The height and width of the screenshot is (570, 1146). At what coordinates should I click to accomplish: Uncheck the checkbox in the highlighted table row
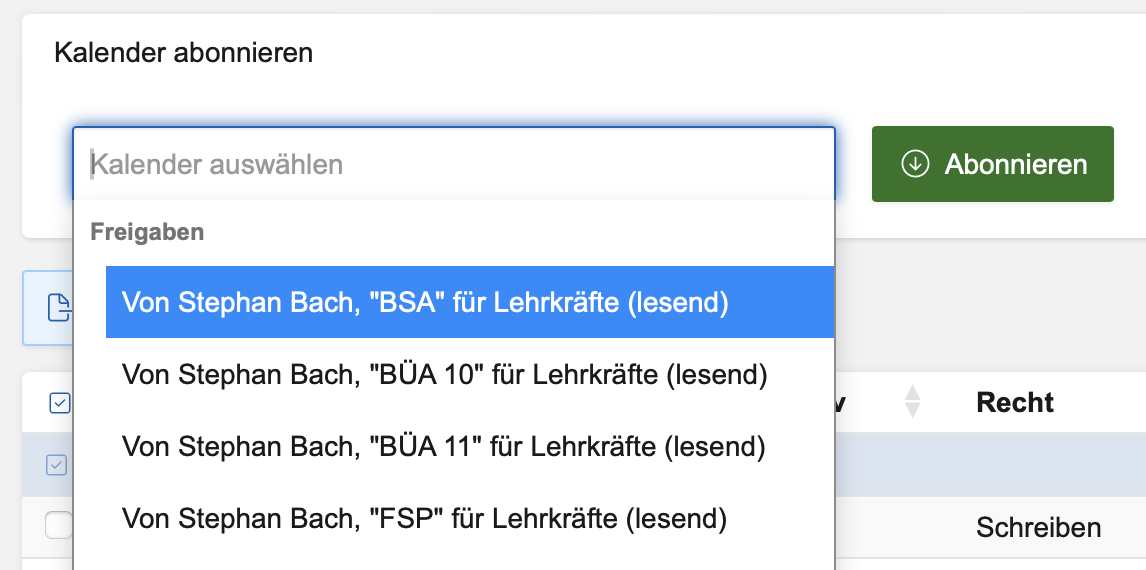click(x=58, y=465)
